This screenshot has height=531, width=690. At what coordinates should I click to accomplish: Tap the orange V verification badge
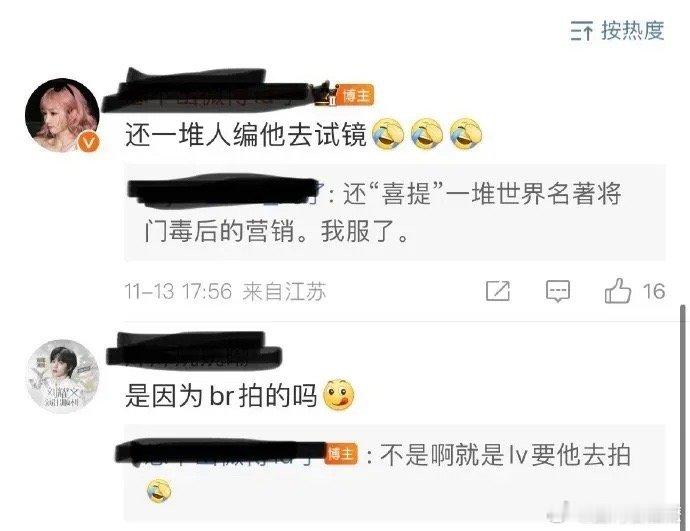[89, 143]
